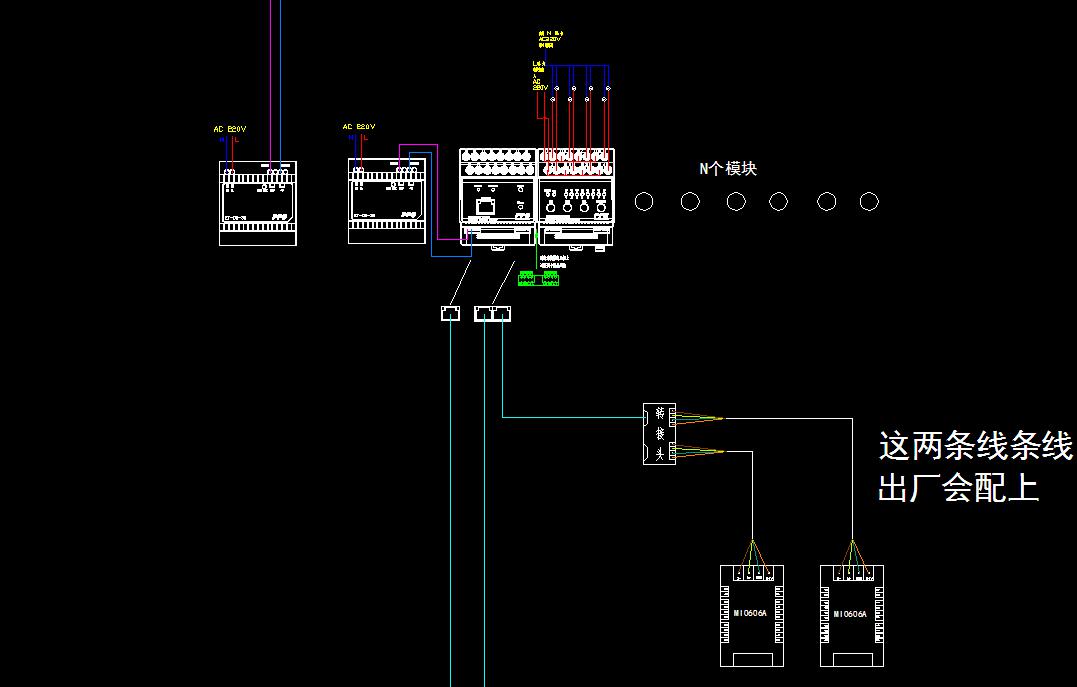This screenshot has height=687, width=1077.
Task: Select the left MIO606A module
Action: click(752, 615)
